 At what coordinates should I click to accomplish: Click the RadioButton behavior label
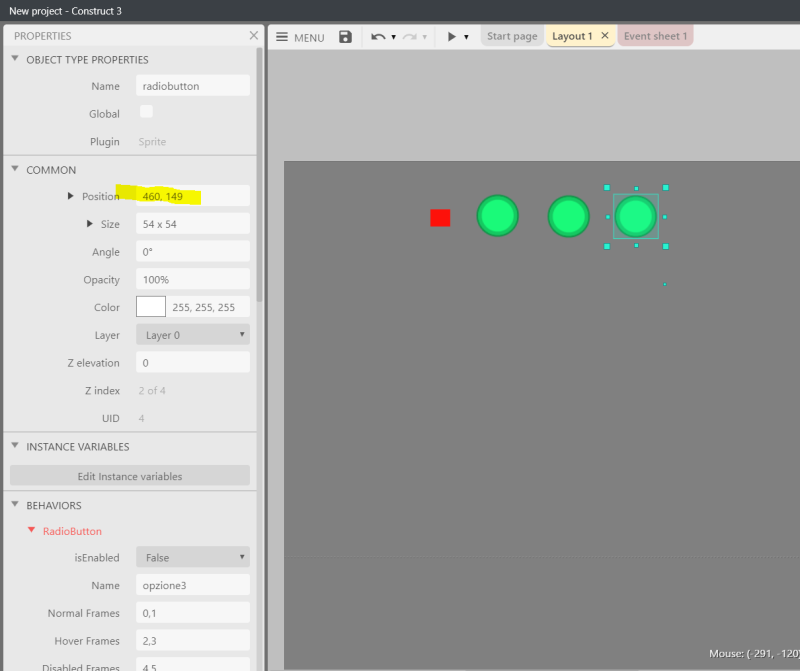pyautogui.click(x=72, y=531)
